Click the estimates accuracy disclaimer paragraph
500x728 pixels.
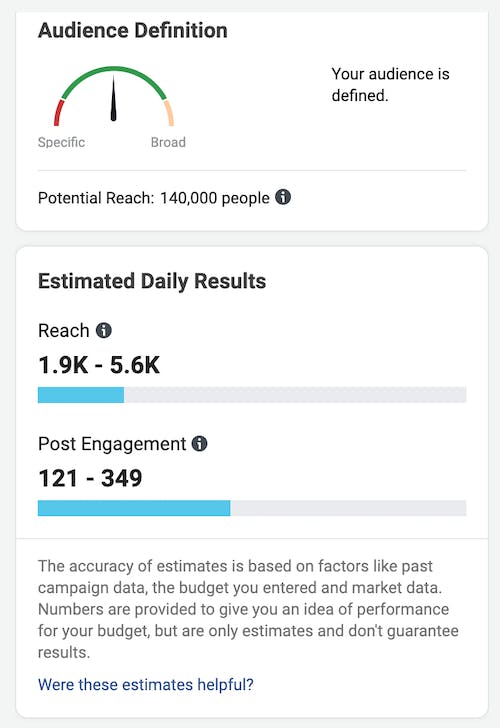click(248, 609)
